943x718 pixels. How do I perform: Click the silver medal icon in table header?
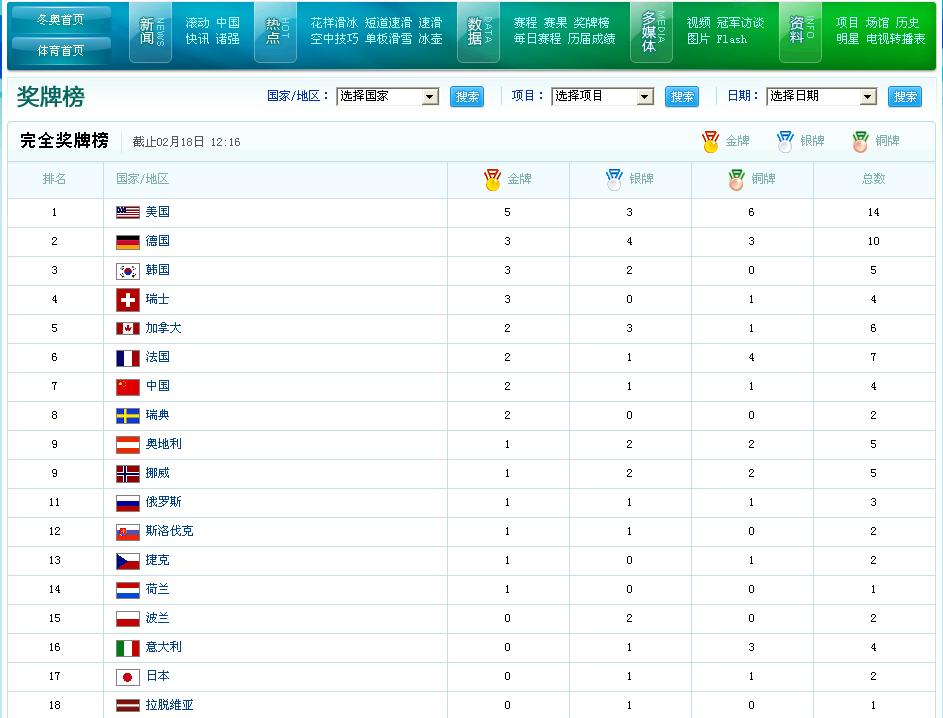[614, 179]
